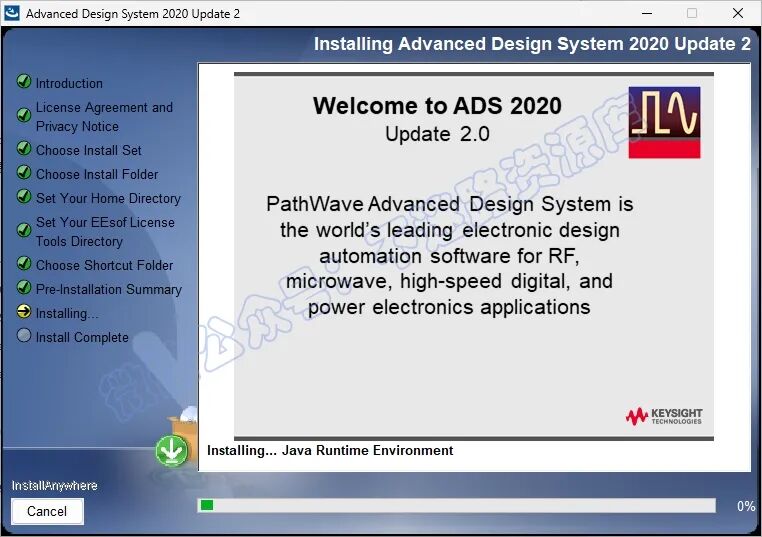Click the 'Welcome to ADS 2020' heading
762x537 pixels.
click(x=437, y=105)
